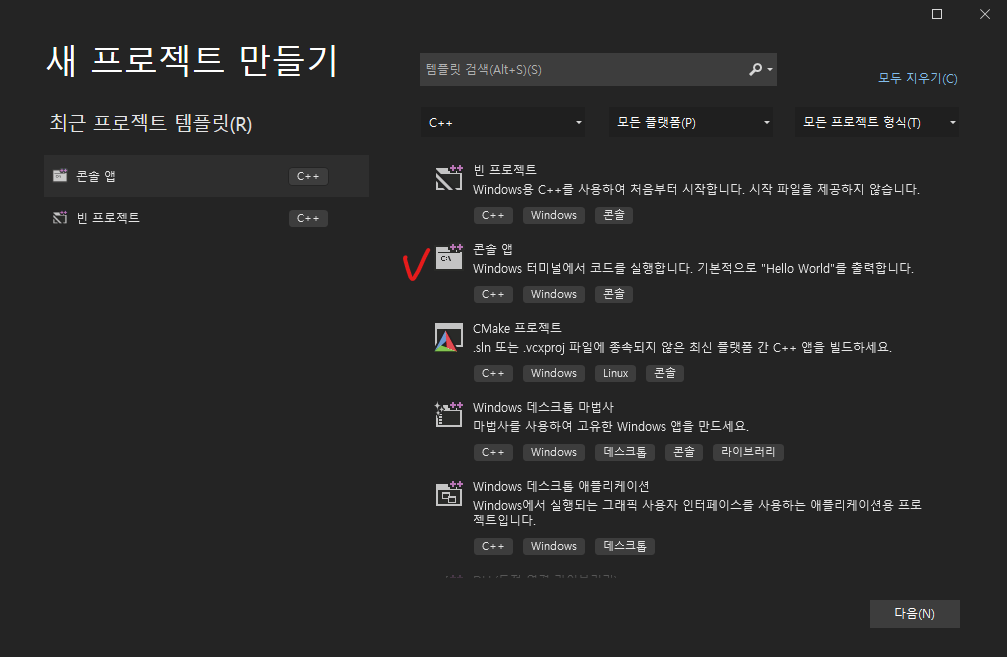Click Windows tag under CMake 프로젝트
The height and width of the screenshot is (657, 1007).
554,373
